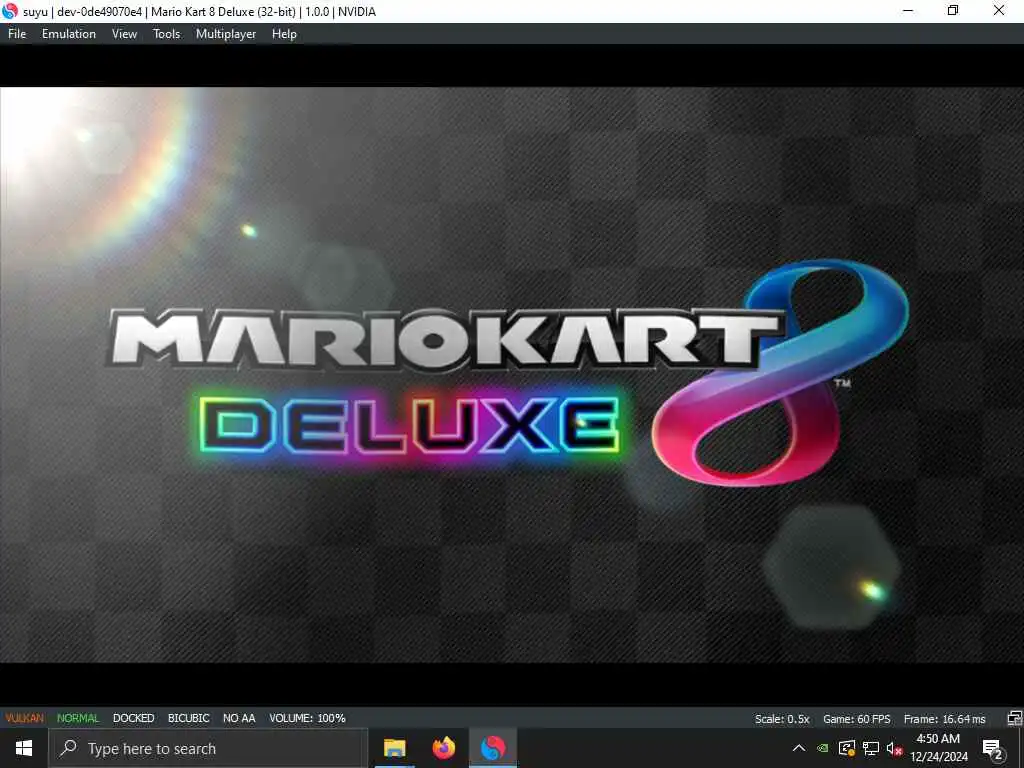Open the network tray icon
The height and width of the screenshot is (768, 1024).
tap(871, 748)
